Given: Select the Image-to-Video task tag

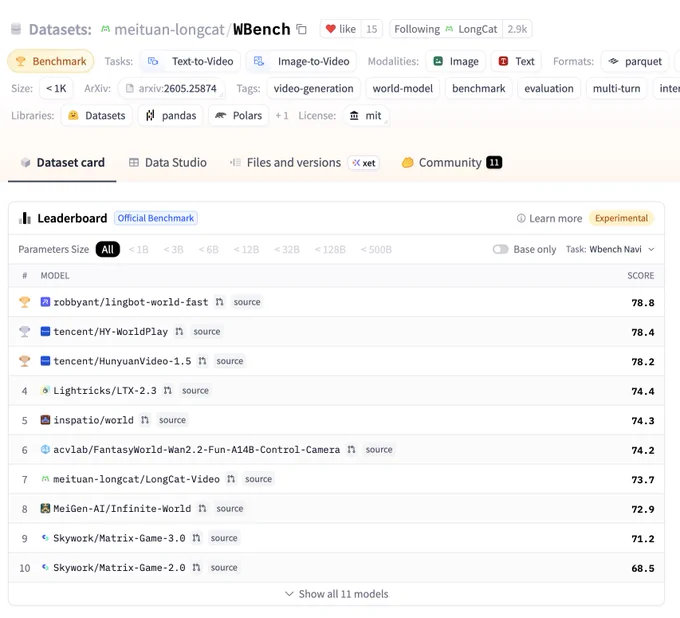Looking at the screenshot, I should pos(301,61).
